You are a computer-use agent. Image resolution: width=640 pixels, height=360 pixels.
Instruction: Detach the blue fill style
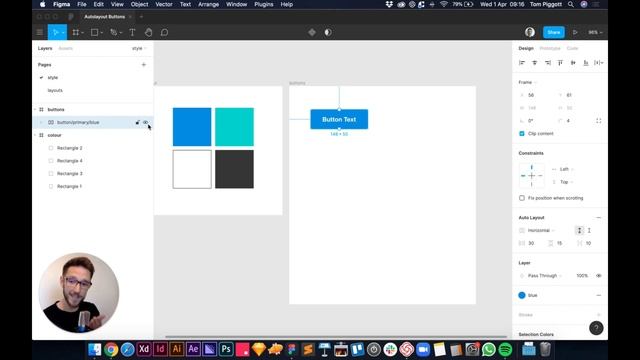pos(599,295)
